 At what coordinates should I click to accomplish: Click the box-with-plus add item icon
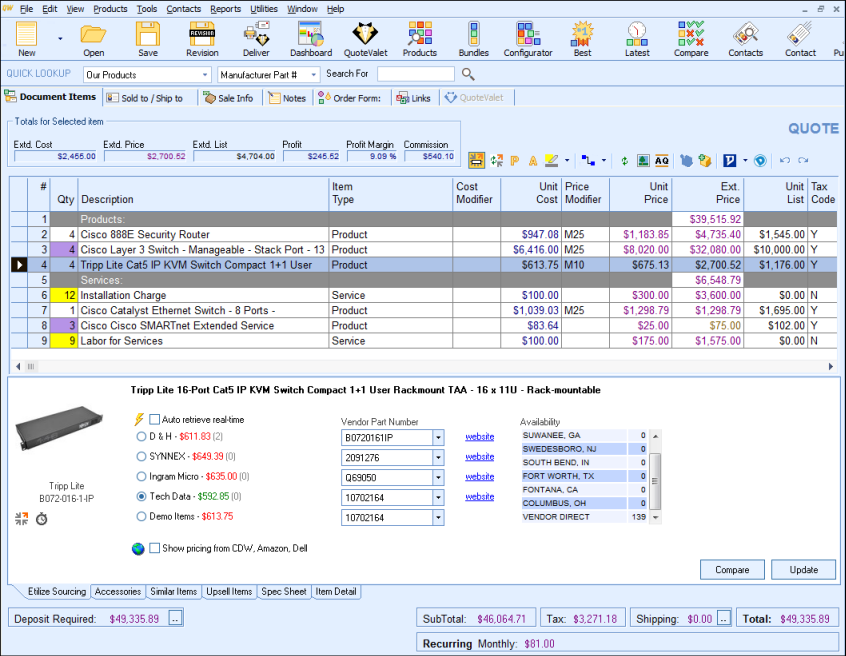pos(705,161)
